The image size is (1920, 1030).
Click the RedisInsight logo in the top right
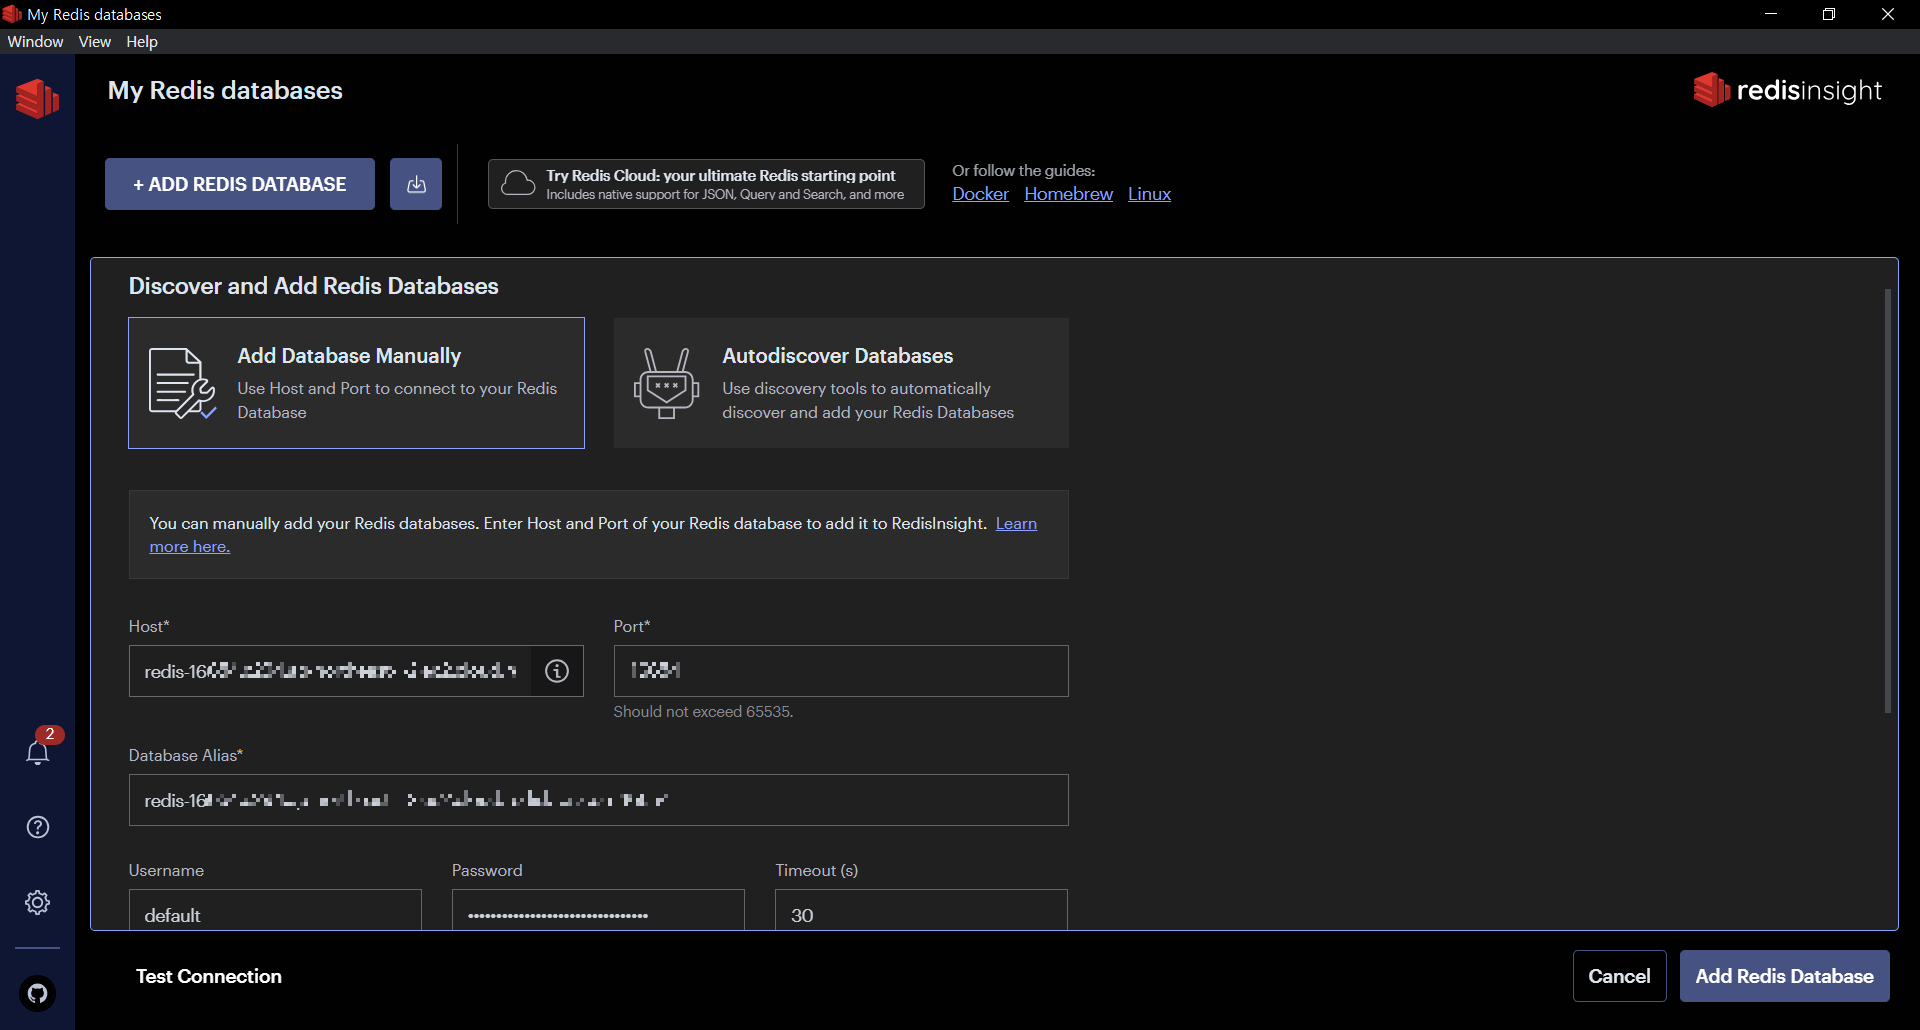pyautogui.click(x=1787, y=90)
